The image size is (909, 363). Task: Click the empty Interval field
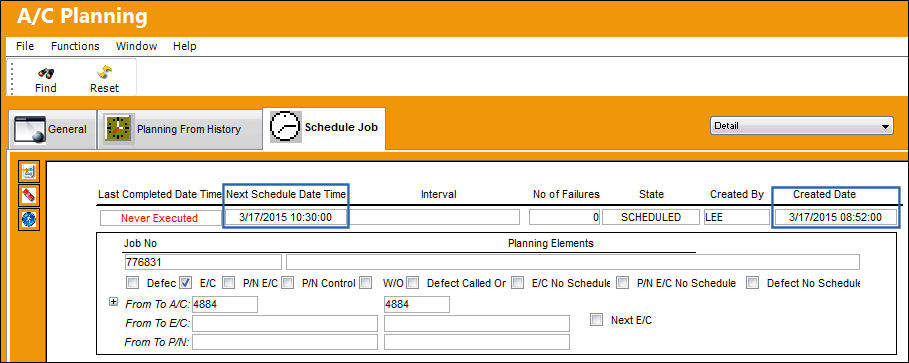coord(435,217)
